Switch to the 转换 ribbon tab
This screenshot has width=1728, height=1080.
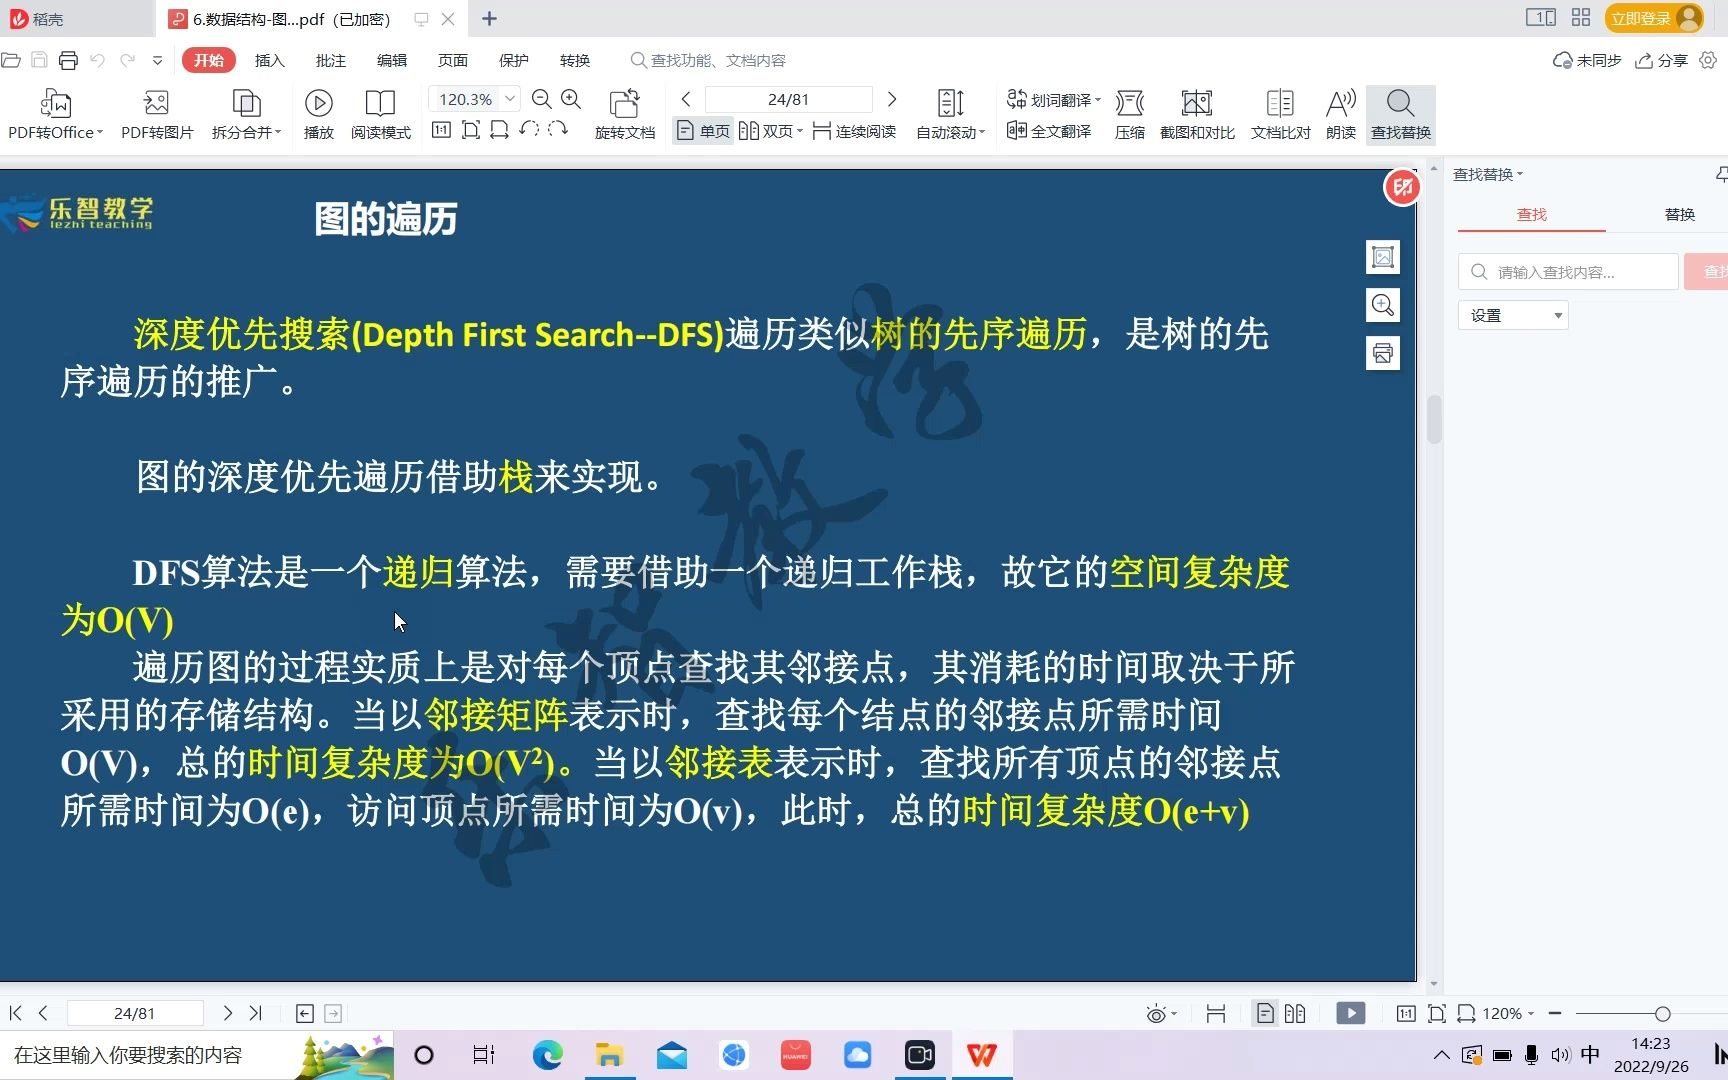tap(575, 60)
